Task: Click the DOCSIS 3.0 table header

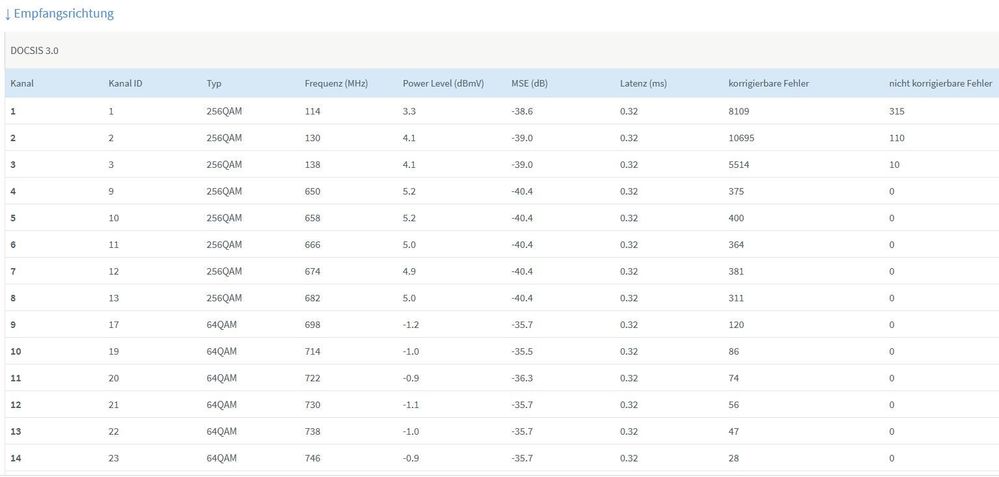Action: pyautogui.click(x=35, y=49)
